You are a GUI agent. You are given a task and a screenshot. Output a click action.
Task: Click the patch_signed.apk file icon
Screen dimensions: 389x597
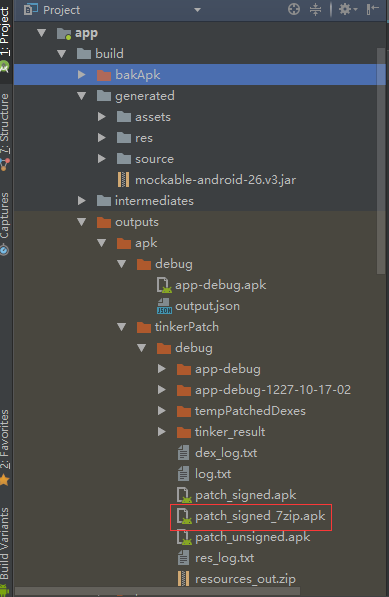point(184,495)
